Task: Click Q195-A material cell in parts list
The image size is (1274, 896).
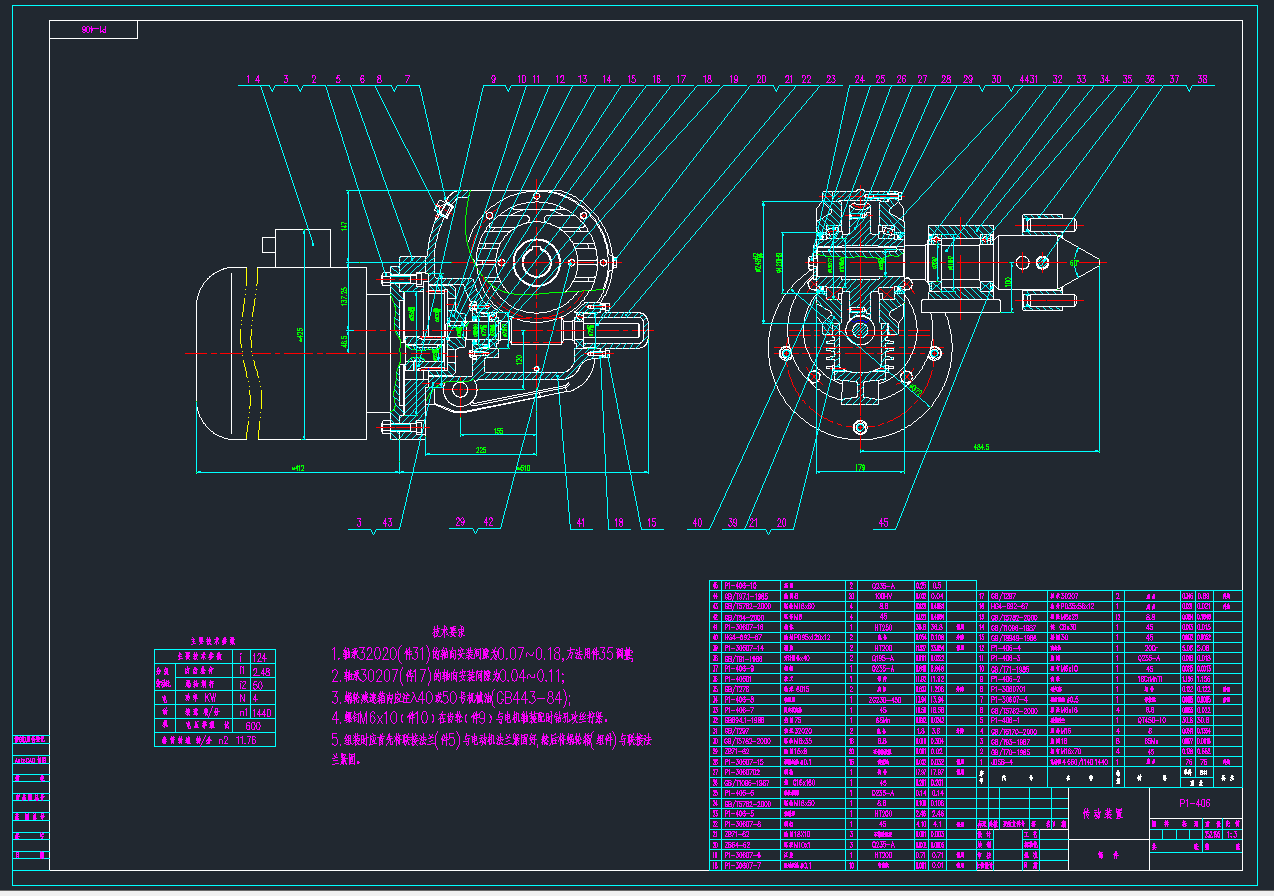Action: tap(883, 658)
